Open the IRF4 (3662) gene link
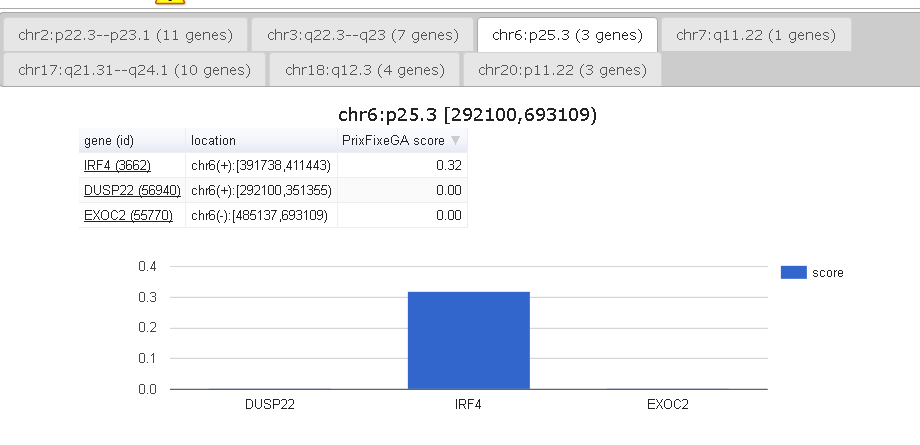The image size is (920, 445). [x=117, y=165]
